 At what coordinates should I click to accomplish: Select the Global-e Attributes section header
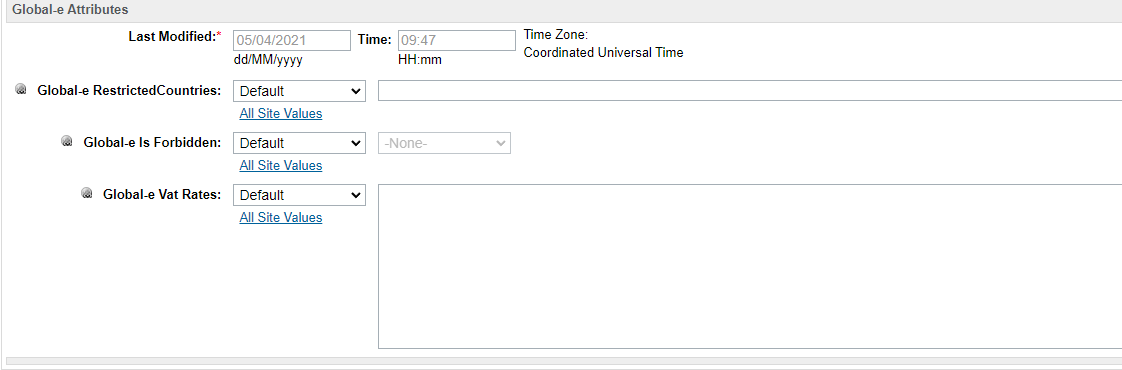point(71,10)
